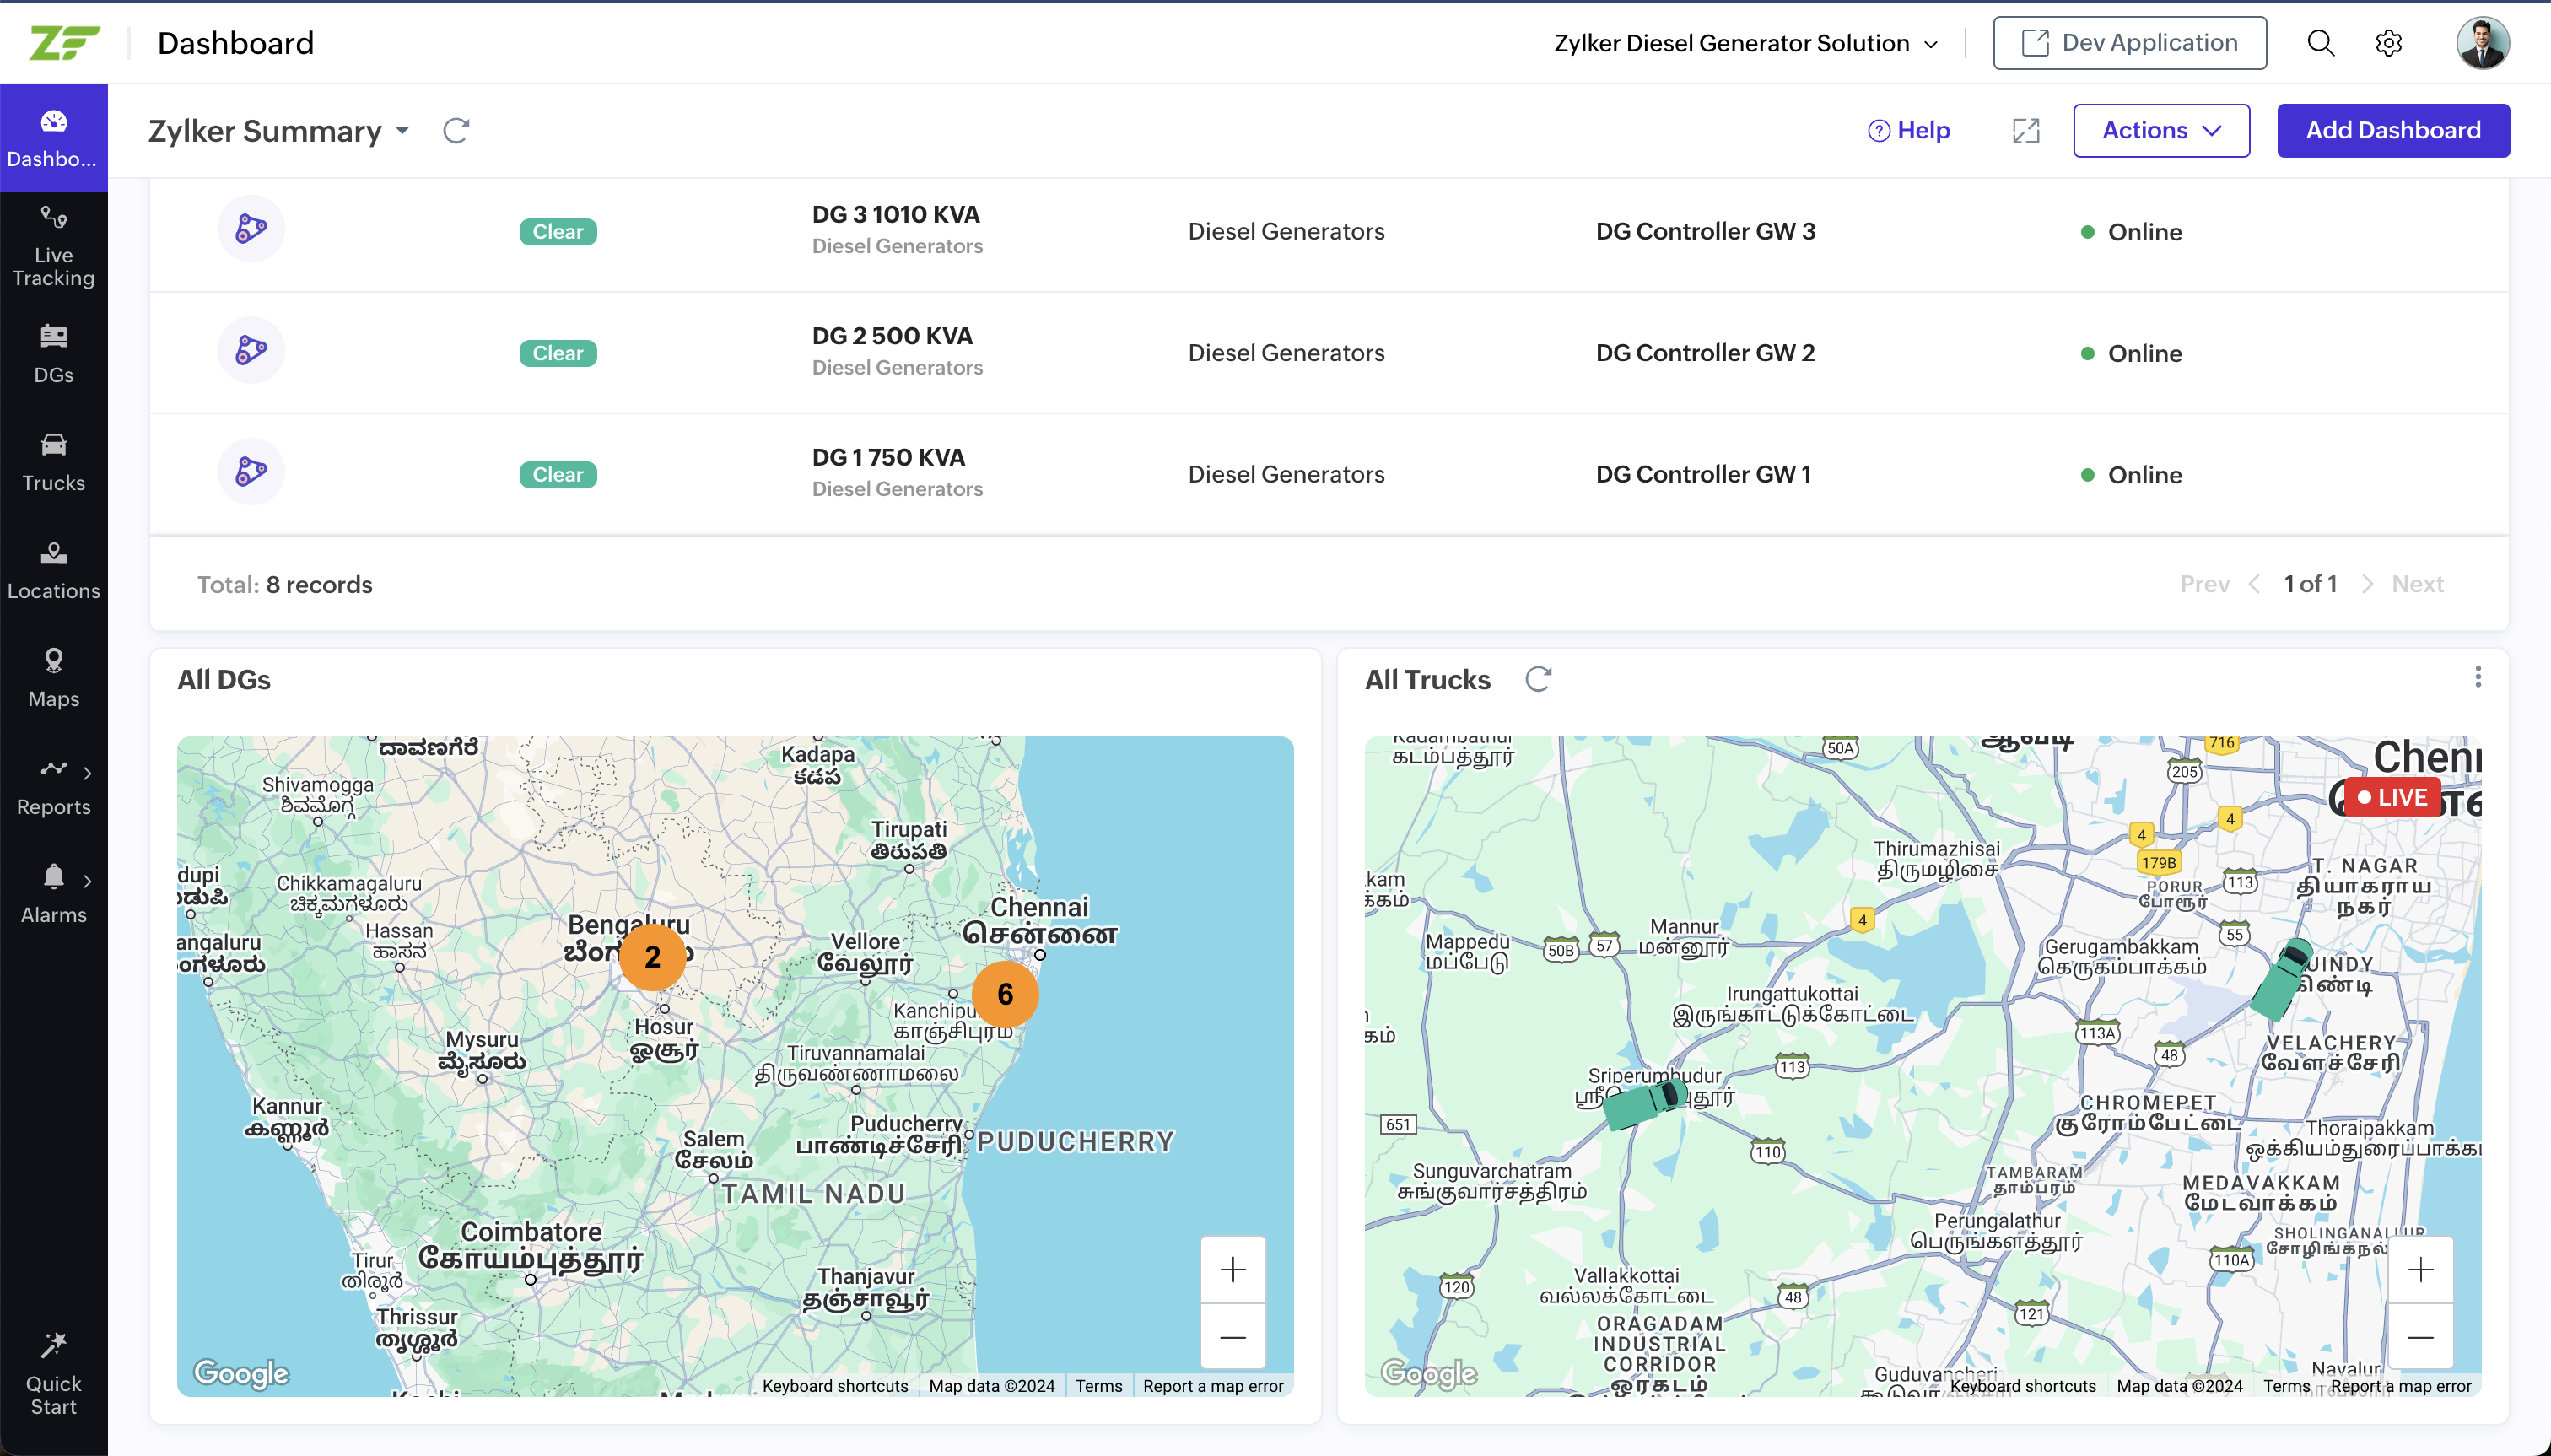Open the search magnifier icon
Viewport: 2551px width, 1456px height.
tap(2321, 43)
